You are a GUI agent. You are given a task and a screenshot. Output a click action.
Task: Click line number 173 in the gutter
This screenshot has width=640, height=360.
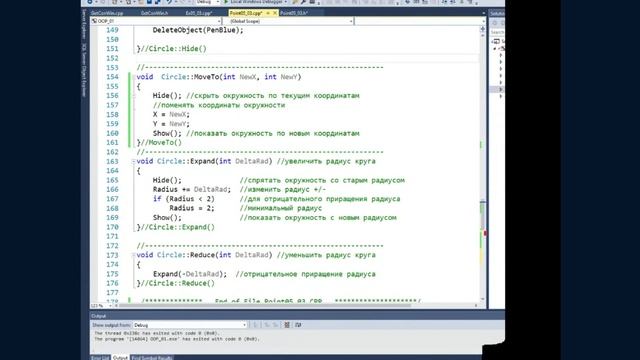pyautogui.click(x=112, y=256)
